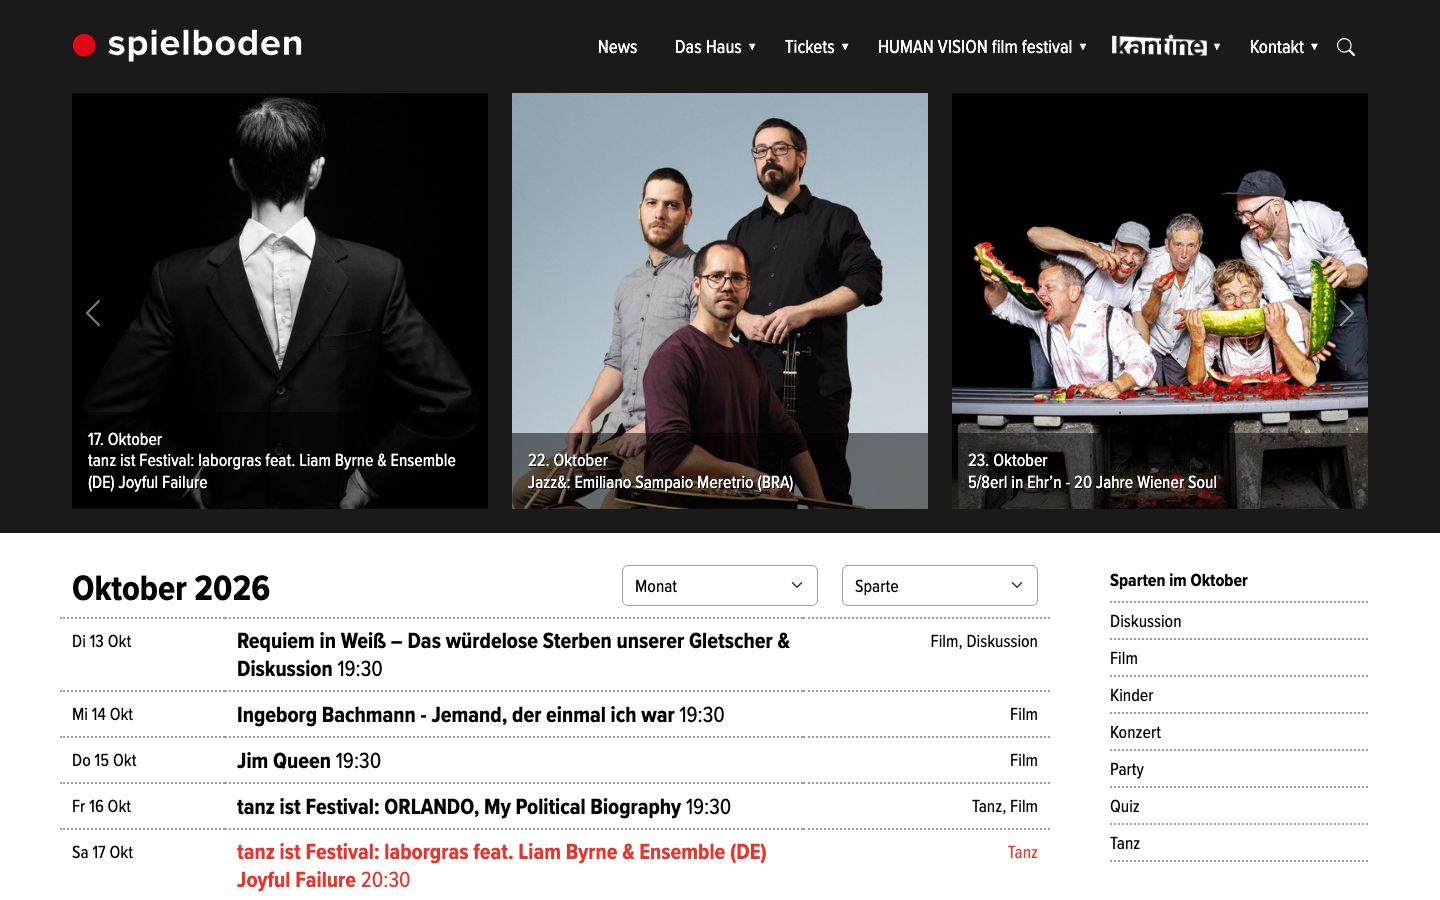Click the Film tag on Do 15 Okt
The width and height of the screenshot is (1440, 900).
[1023, 760]
